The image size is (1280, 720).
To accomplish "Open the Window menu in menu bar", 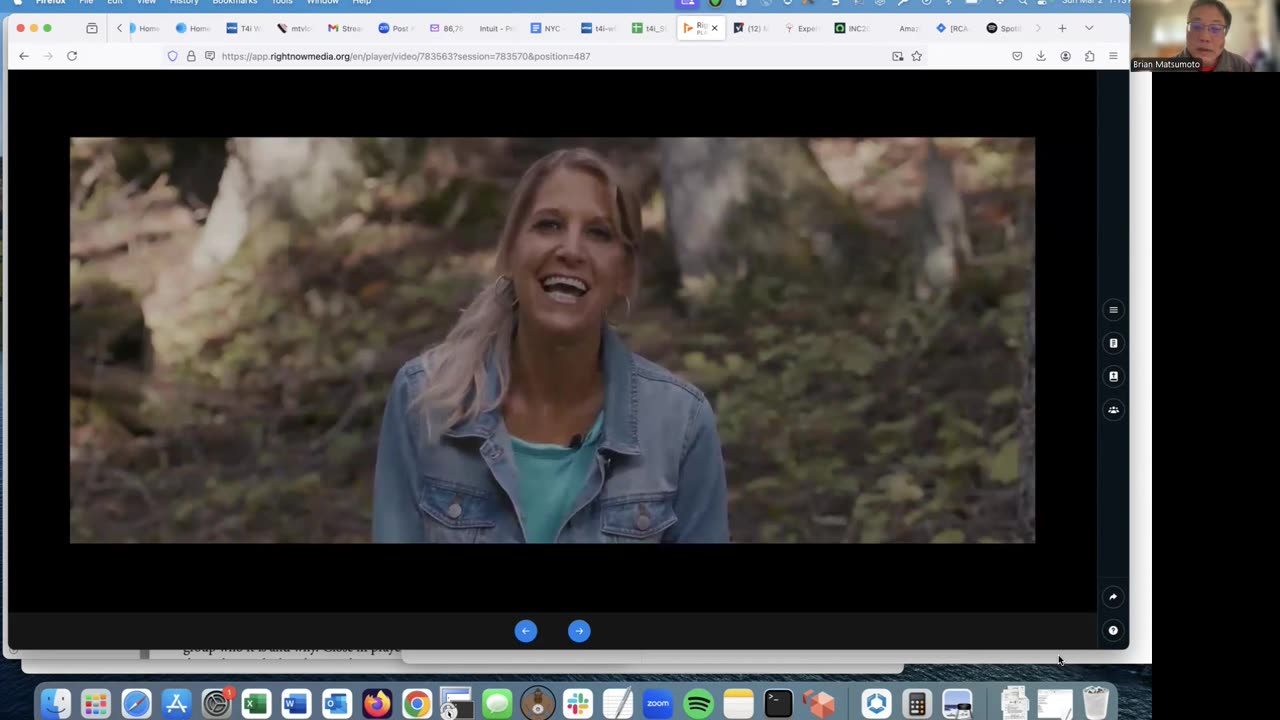I will click(x=322, y=3).
